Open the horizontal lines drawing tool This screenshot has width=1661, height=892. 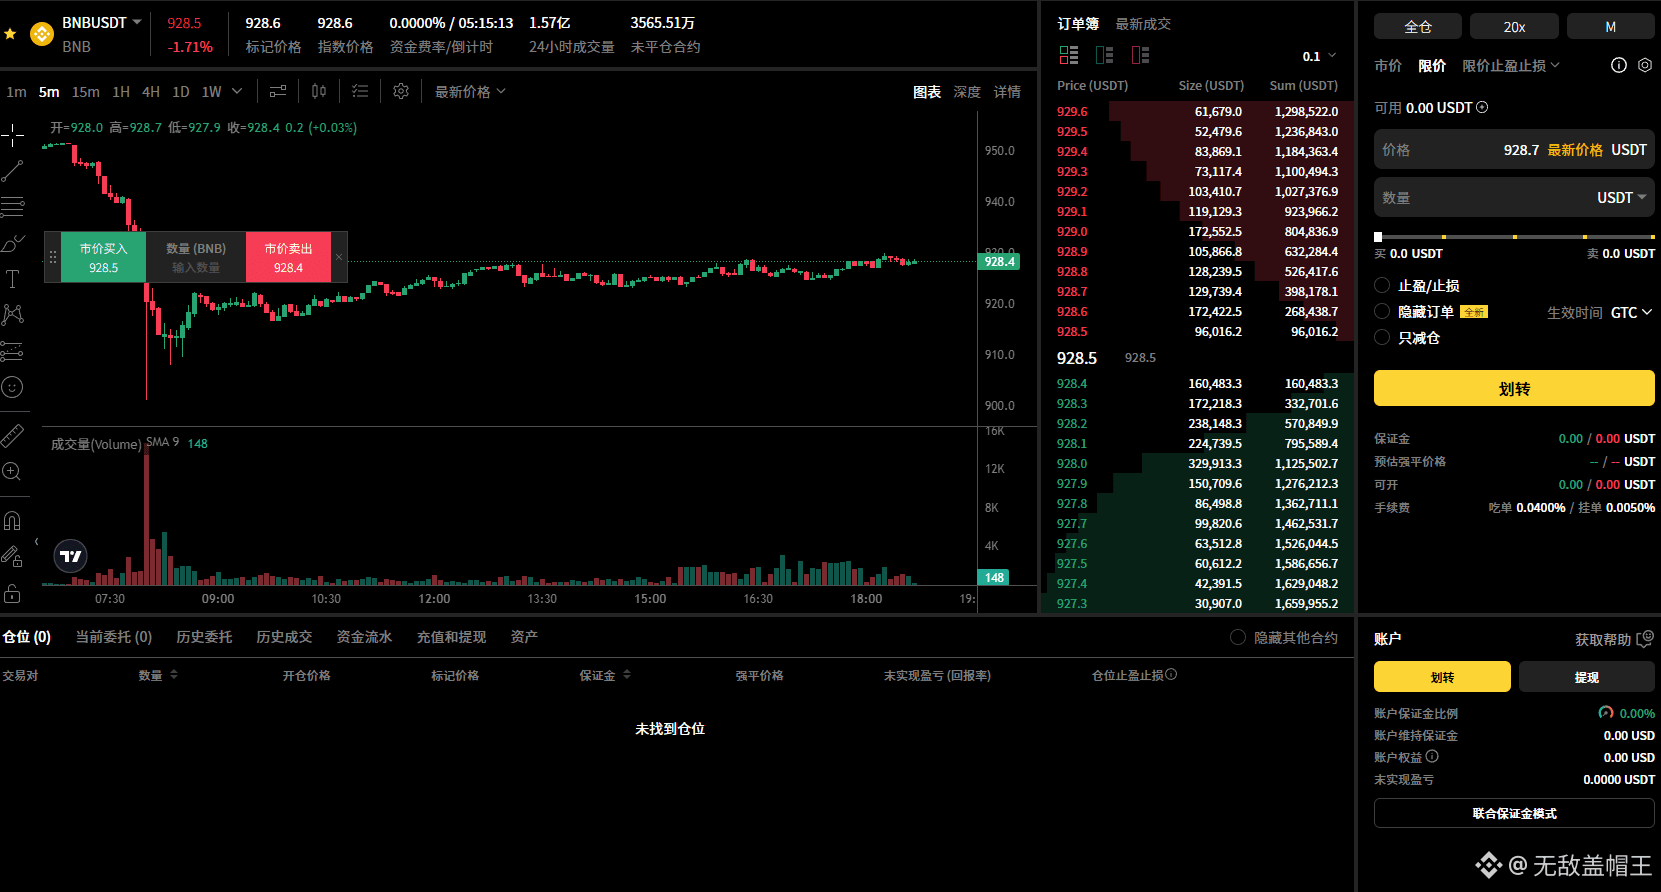click(12, 207)
